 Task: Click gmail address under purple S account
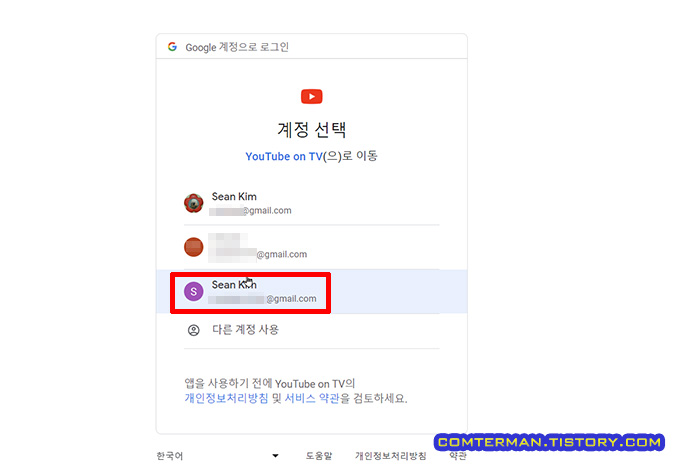[x=263, y=299]
